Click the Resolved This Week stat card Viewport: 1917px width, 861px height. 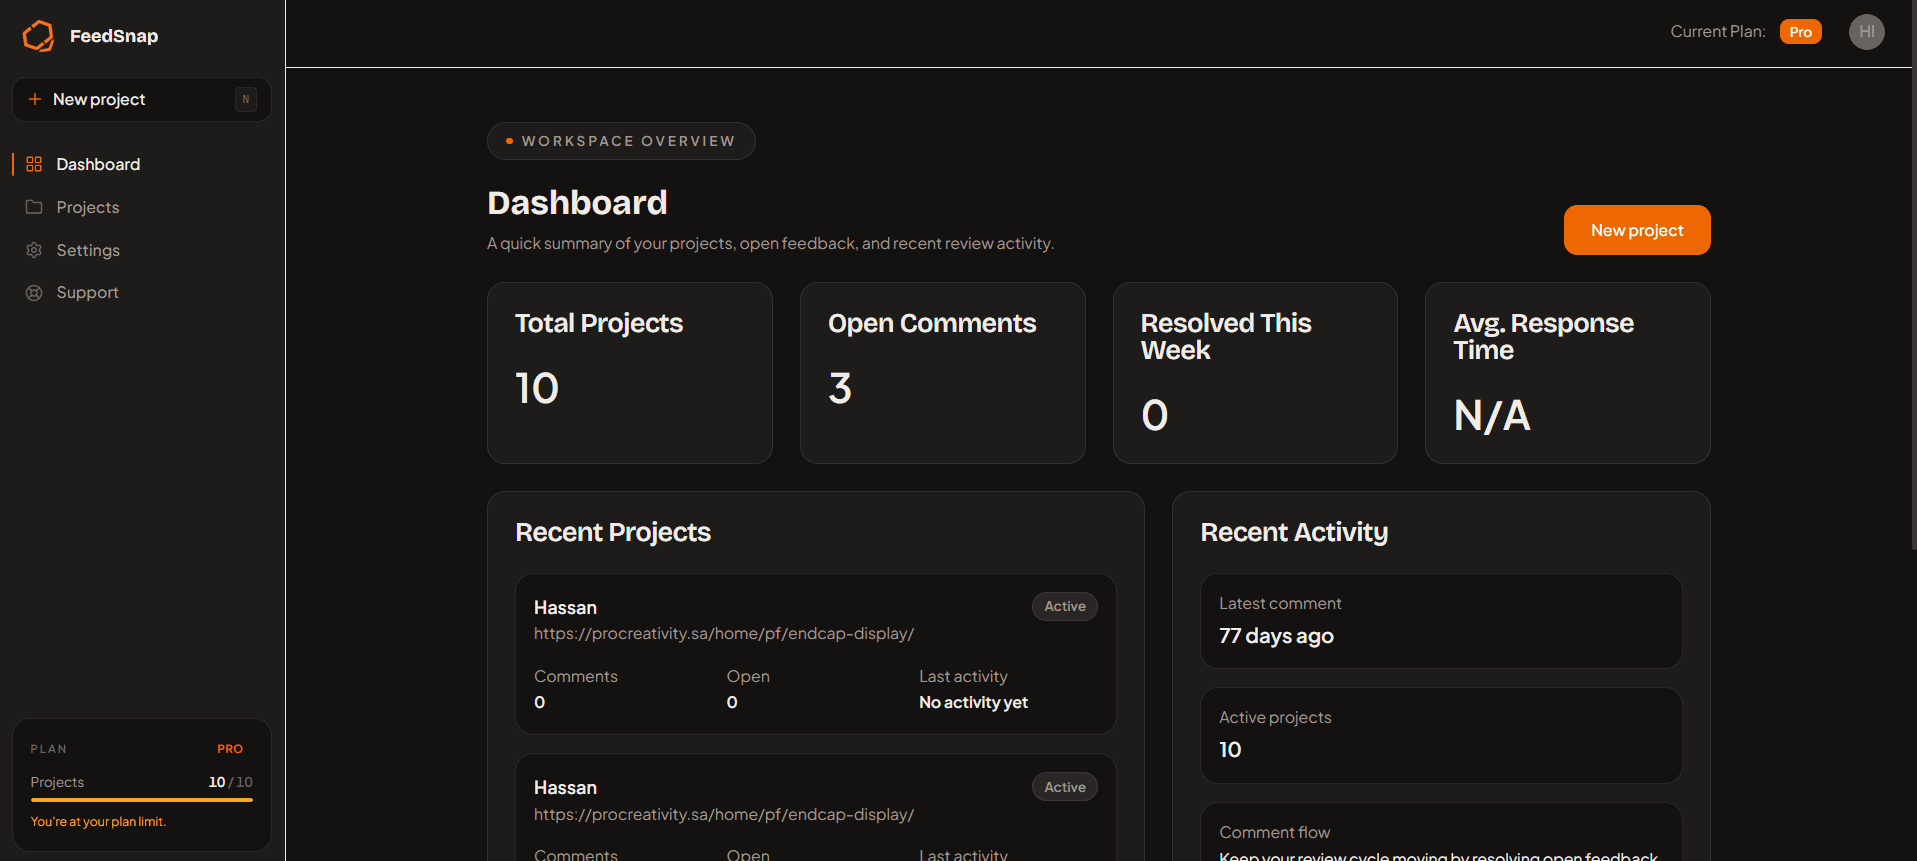pyautogui.click(x=1255, y=373)
